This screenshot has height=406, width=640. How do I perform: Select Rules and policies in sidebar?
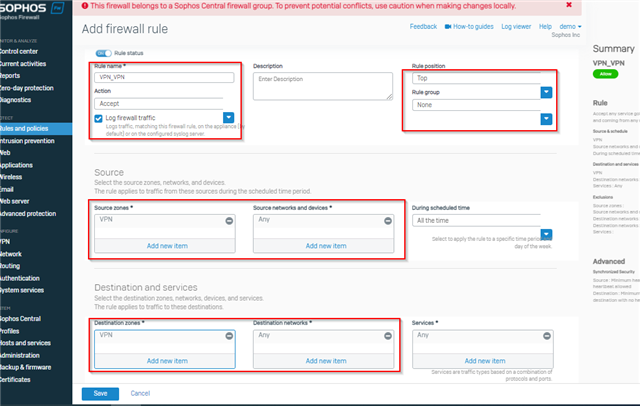pyautogui.click(x=36, y=129)
